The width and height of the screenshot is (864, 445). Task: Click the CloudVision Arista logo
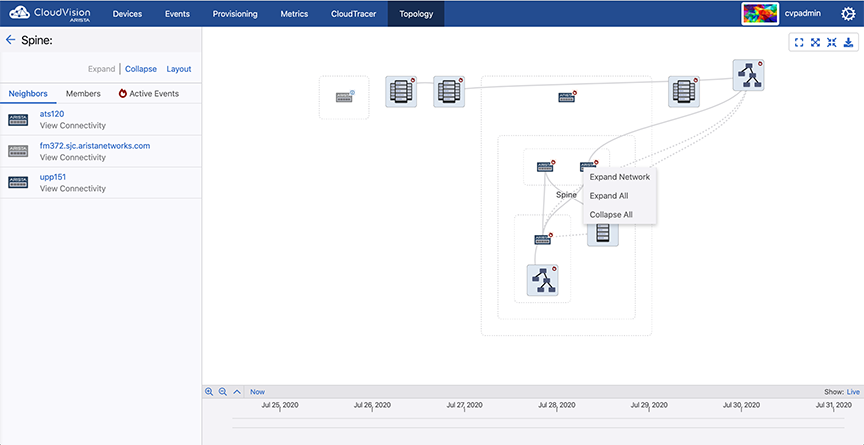point(50,13)
